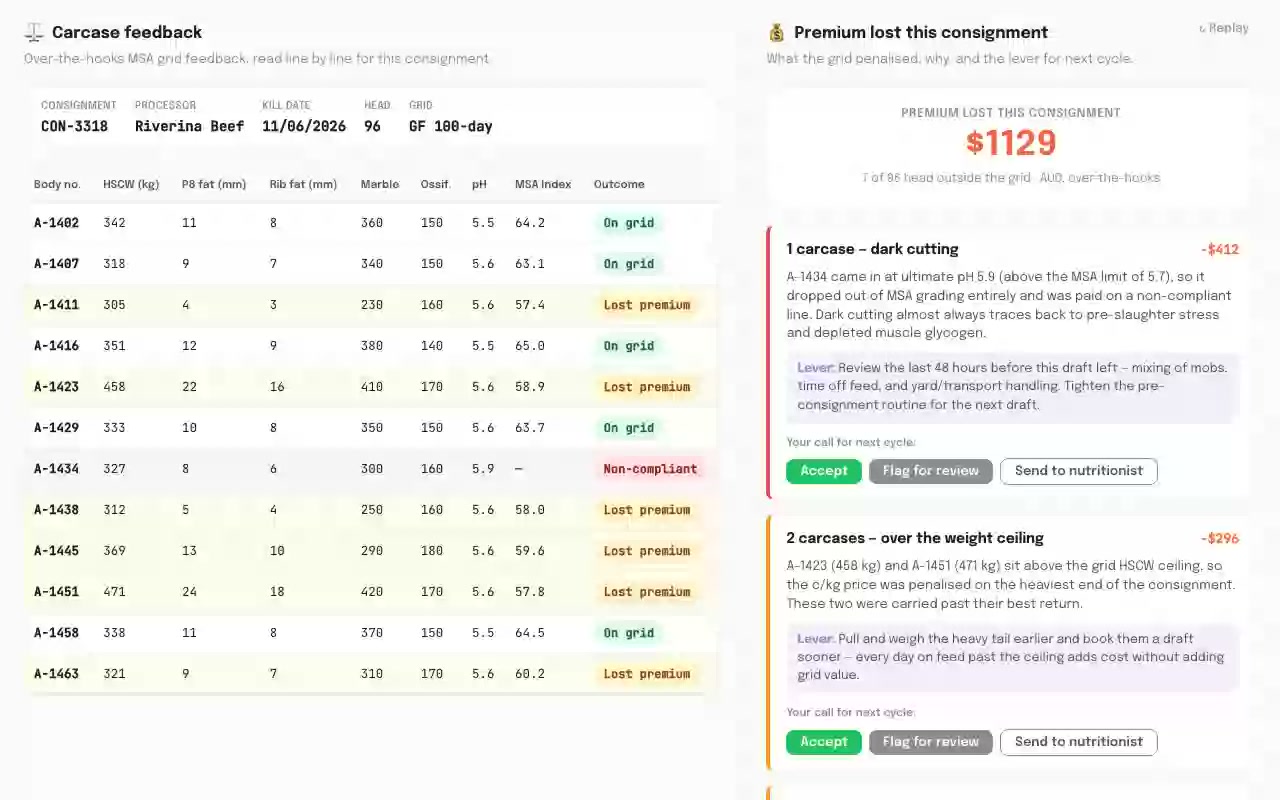Screen dimensions: 1280x800
Task: Click the money bag icon beside Premium lost
Action: [777, 32]
